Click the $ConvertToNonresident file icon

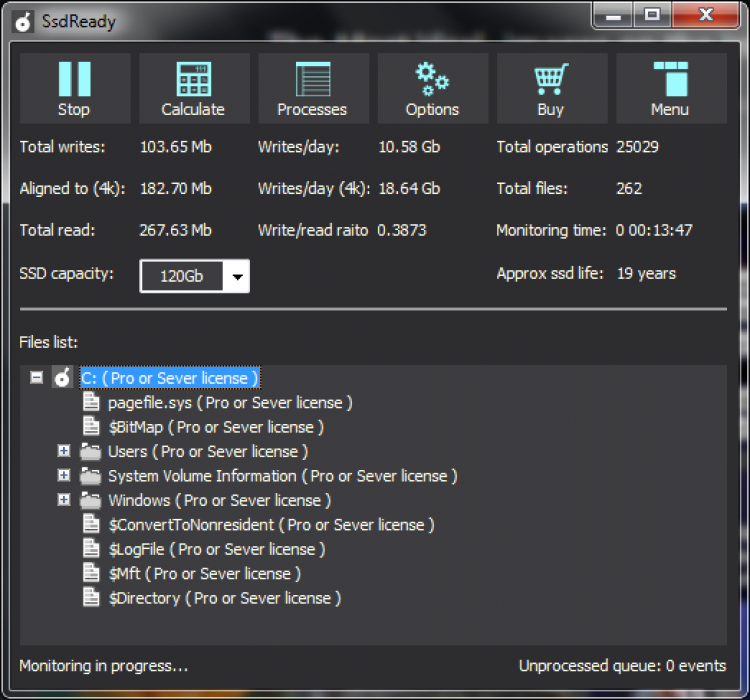click(91, 524)
